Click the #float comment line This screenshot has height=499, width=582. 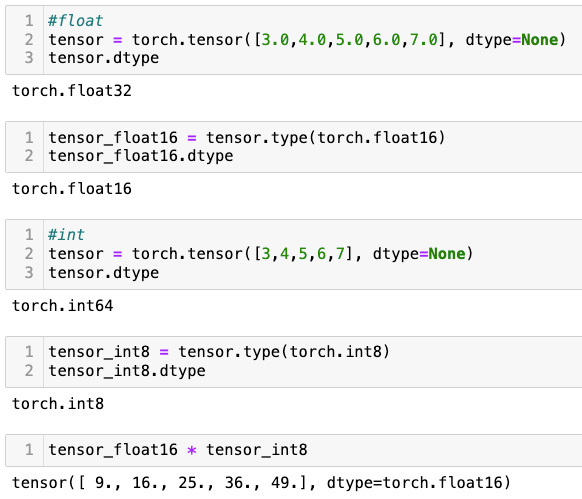(75, 21)
